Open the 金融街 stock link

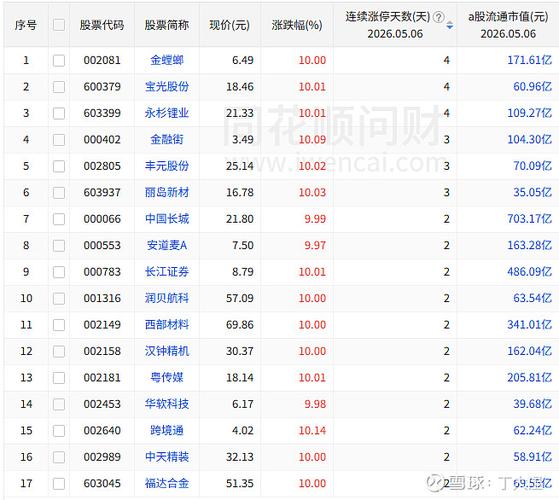pyautogui.click(x=167, y=140)
